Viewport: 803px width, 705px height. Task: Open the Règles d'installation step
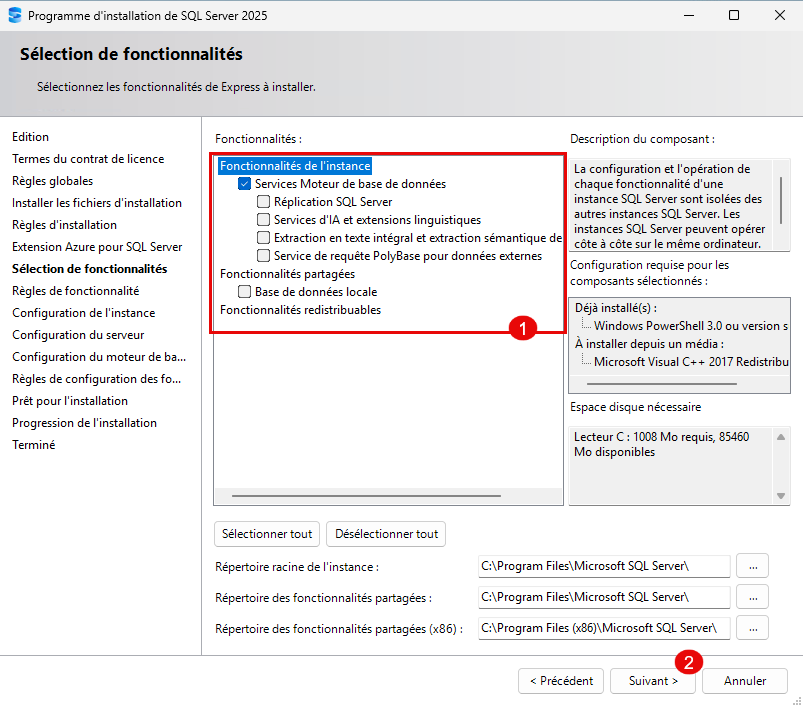65,225
